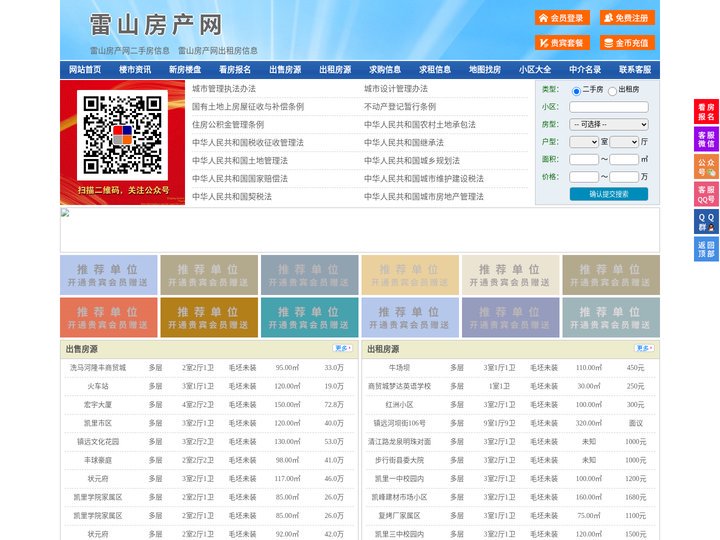Viewport: 720px width, 540px height.
Task: Open the 城市设计管理办法 link
Action: (x=396, y=89)
